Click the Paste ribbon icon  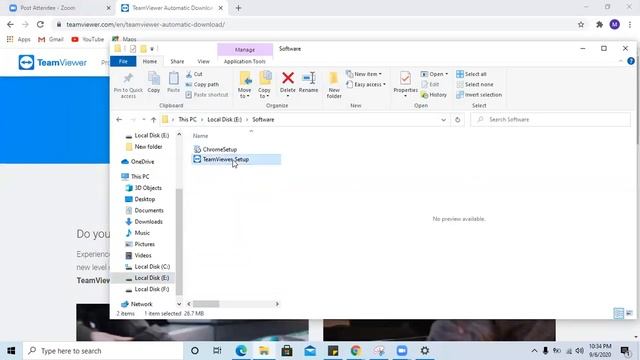tap(173, 82)
